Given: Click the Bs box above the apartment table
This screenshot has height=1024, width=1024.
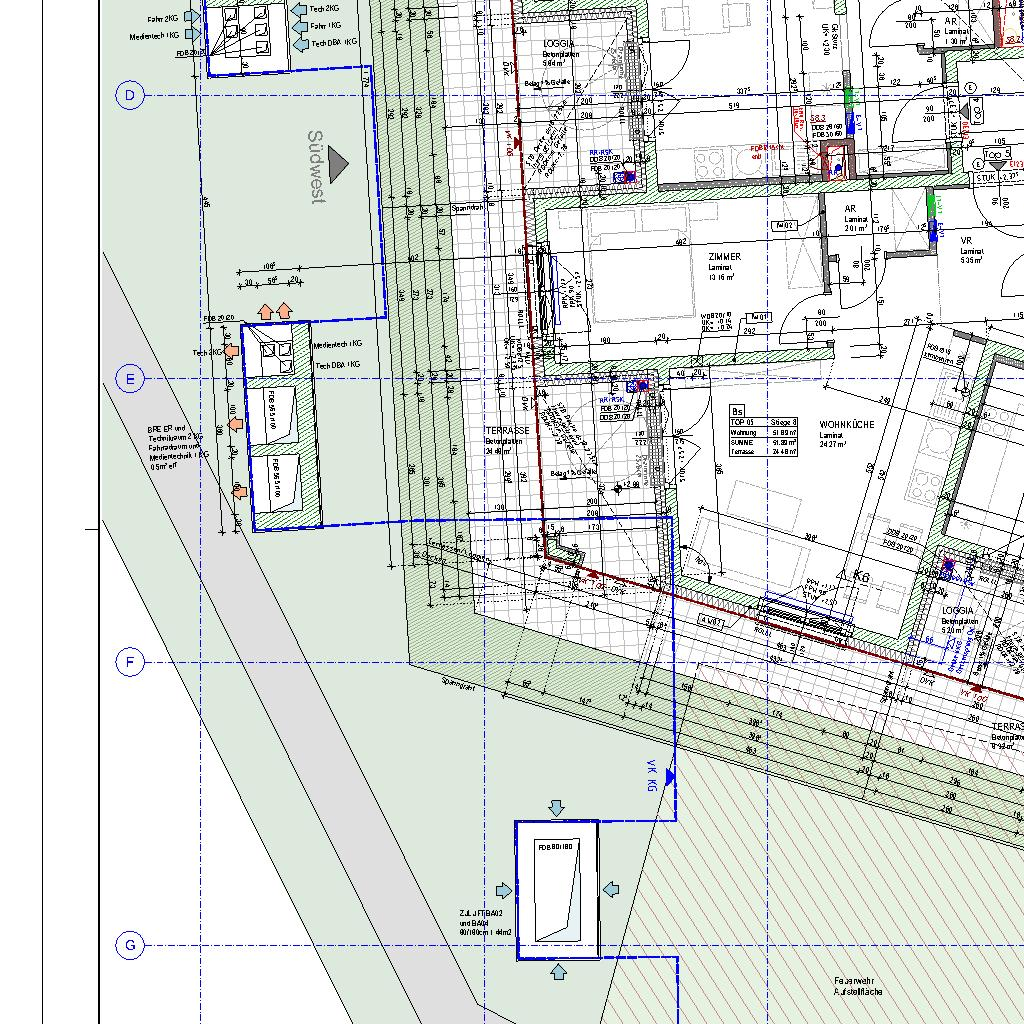Looking at the screenshot, I should coord(737,411).
